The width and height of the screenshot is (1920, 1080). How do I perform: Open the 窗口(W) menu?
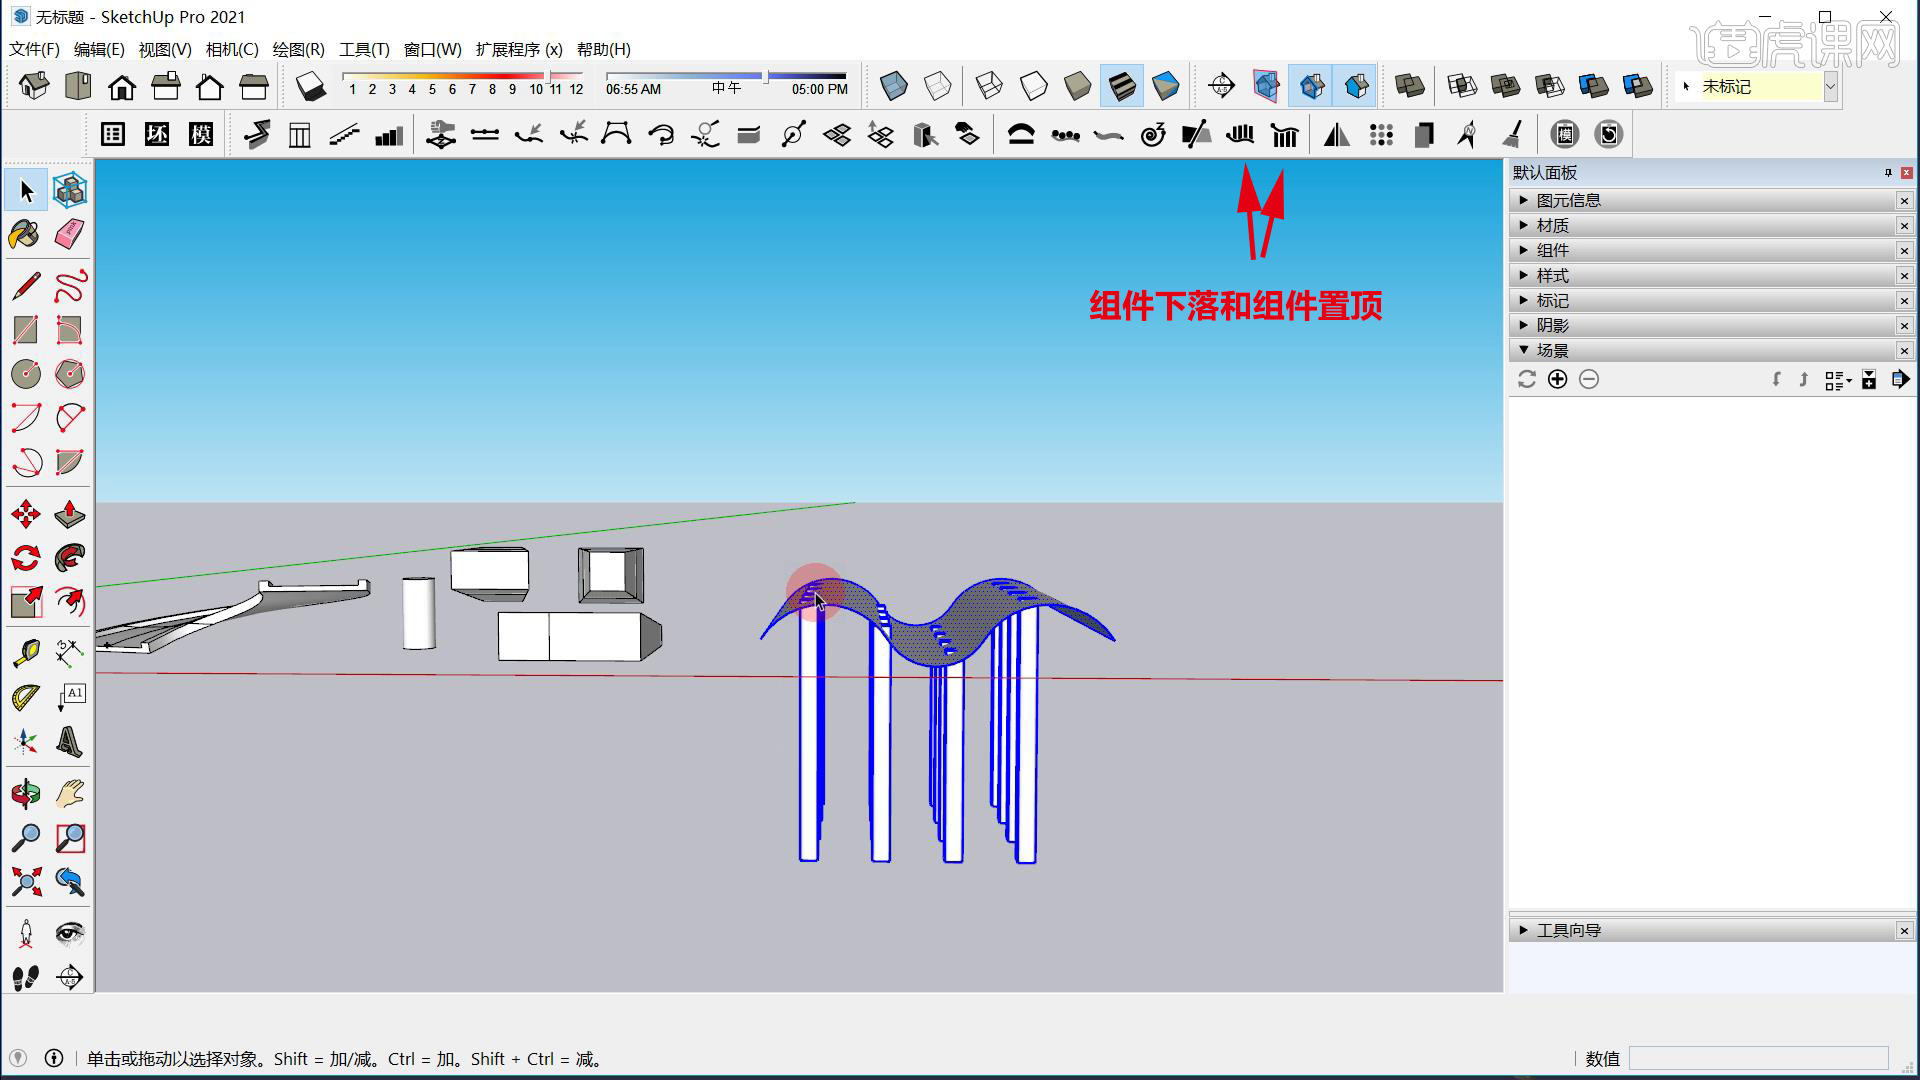point(433,49)
